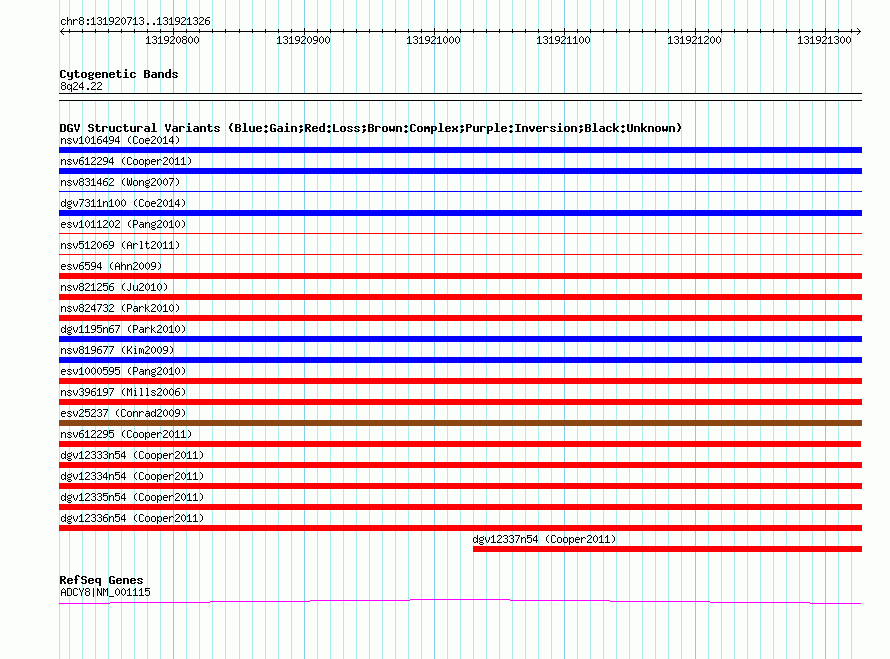The height and width of the screenshot is (659, 890).
Task: Click ruler position 131920900
Action: point(303,40)
